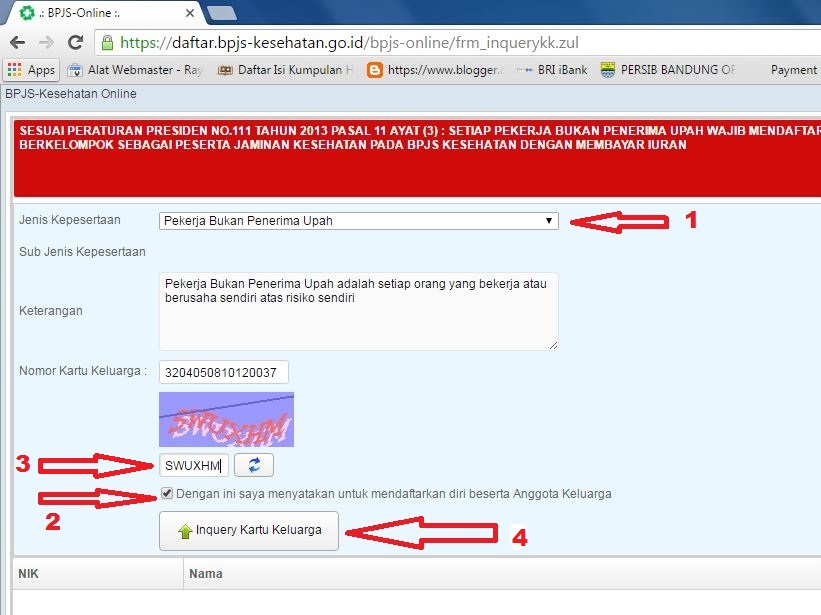
Task: Expand the Jenis Kepesertaan dropdown
Action: (x=359, y=221)
